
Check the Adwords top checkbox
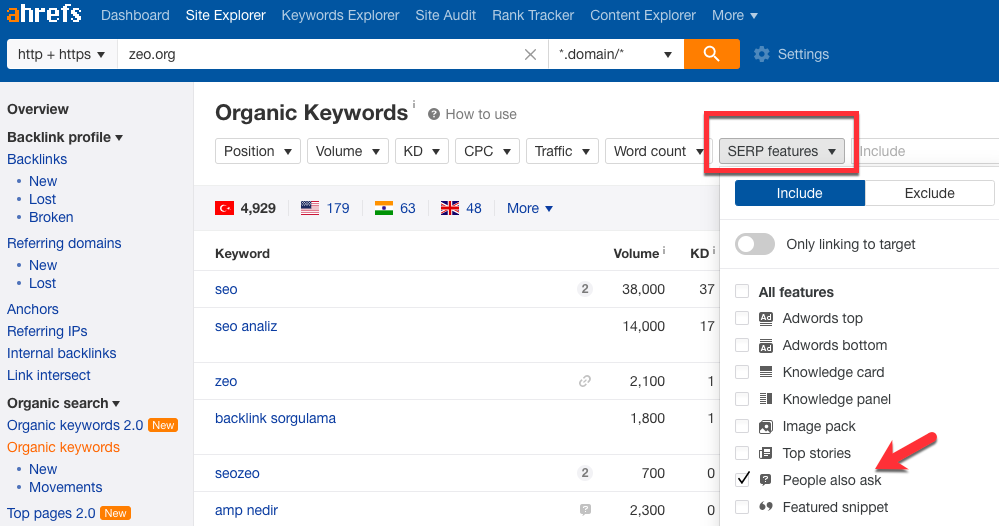pos(742,318)
